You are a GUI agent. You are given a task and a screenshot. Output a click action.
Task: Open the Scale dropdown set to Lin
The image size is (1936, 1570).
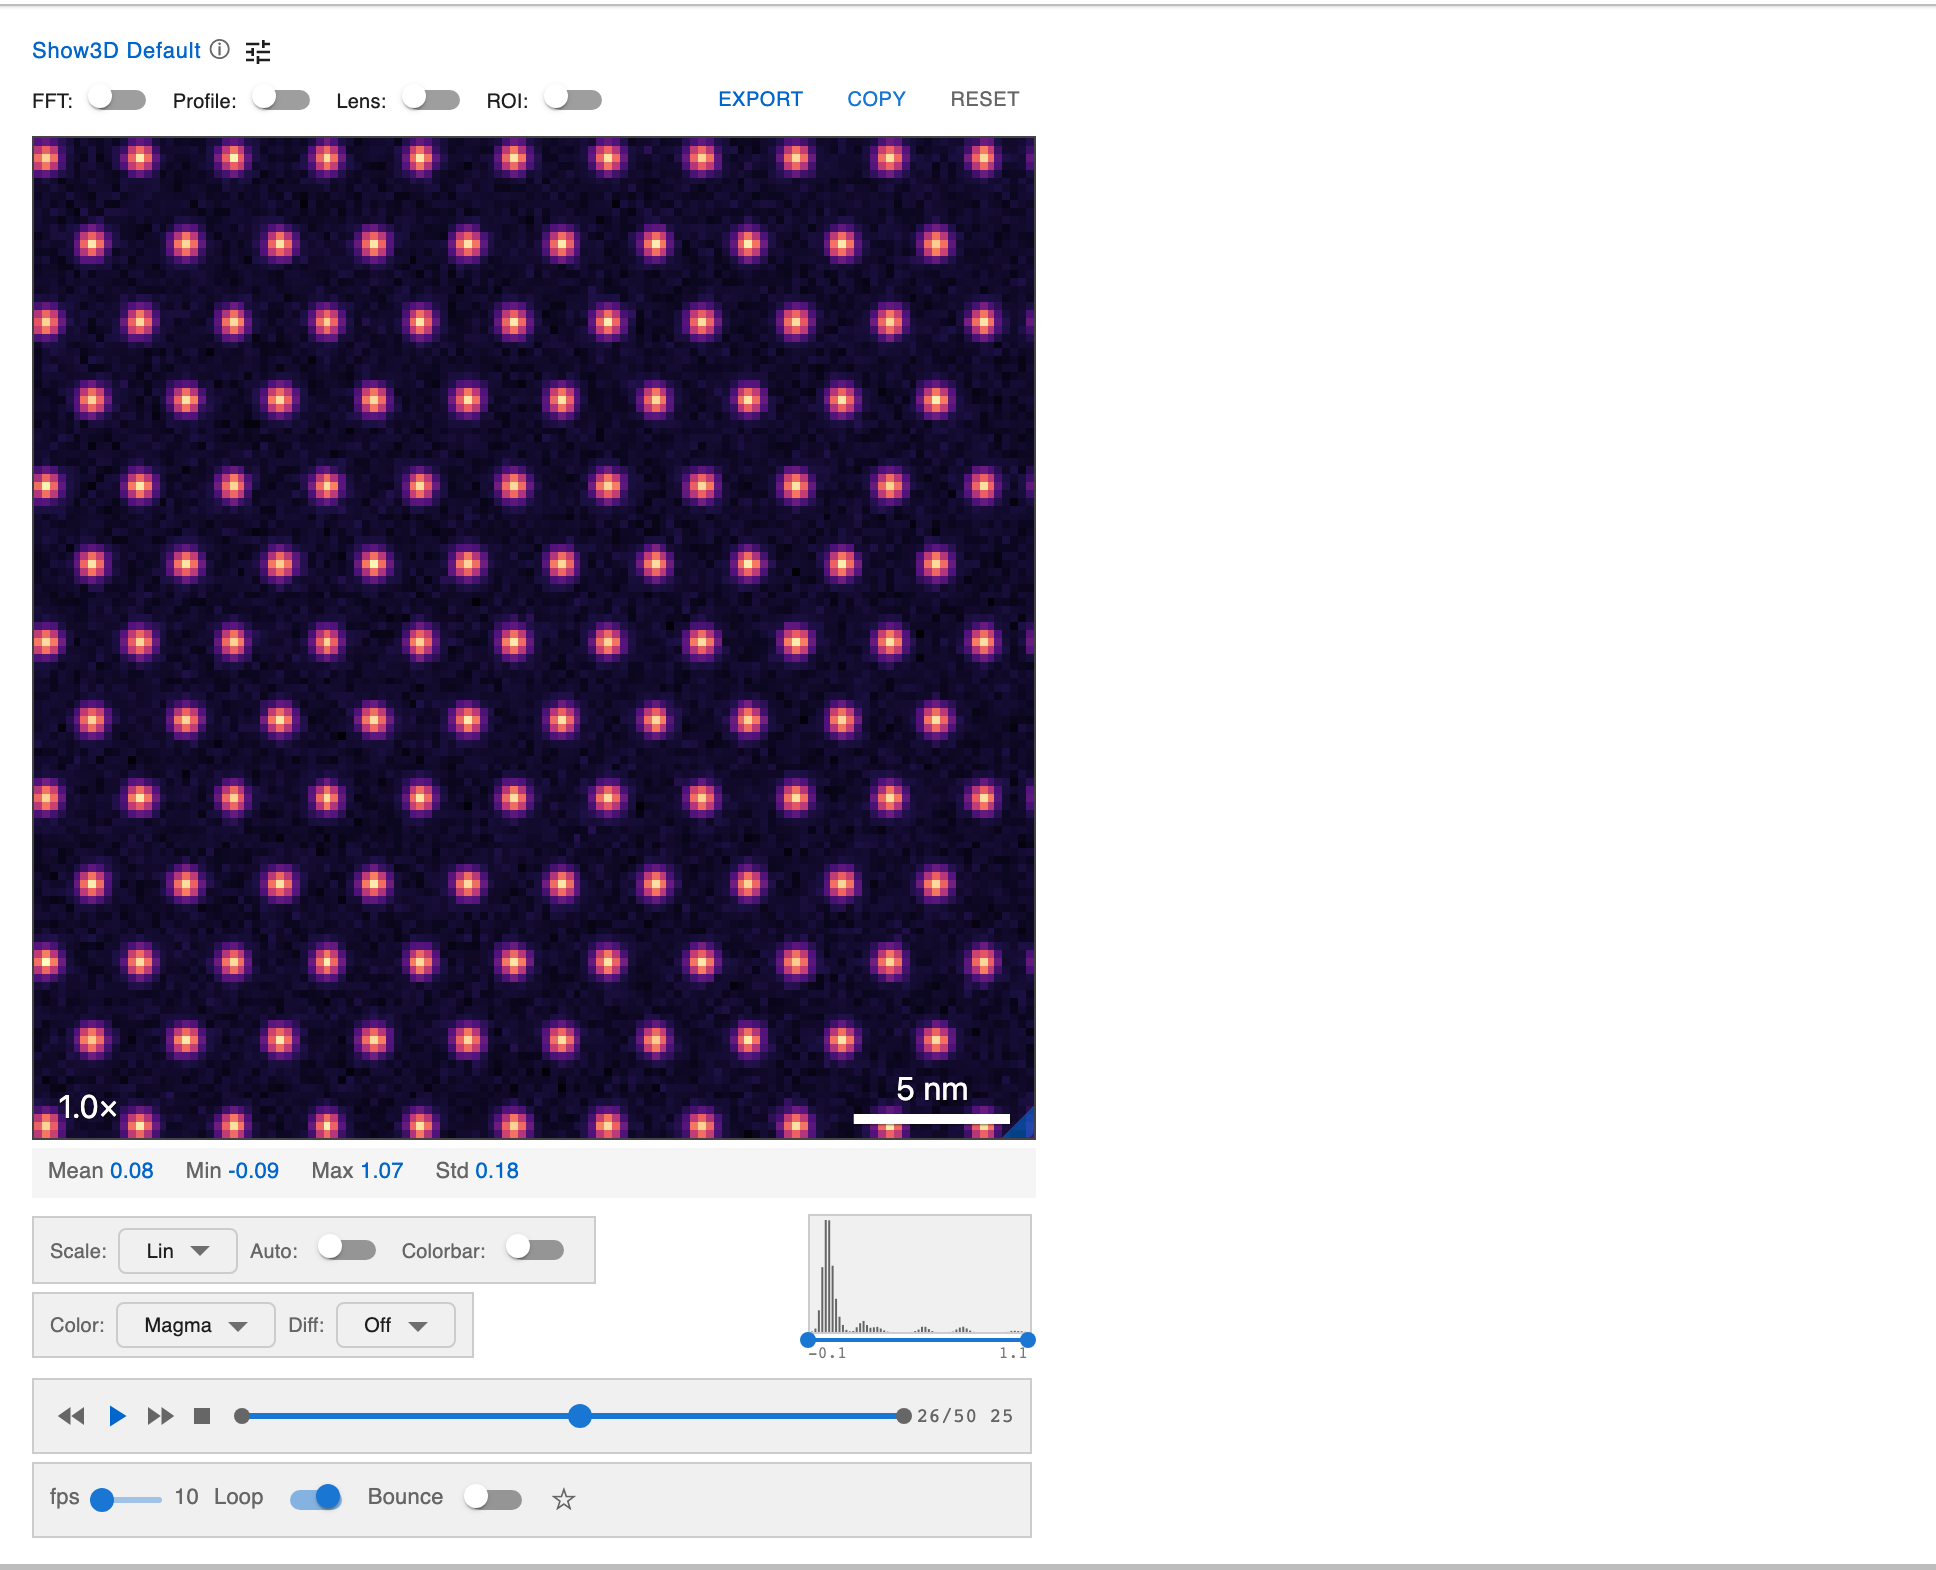tap(177, 1250)
